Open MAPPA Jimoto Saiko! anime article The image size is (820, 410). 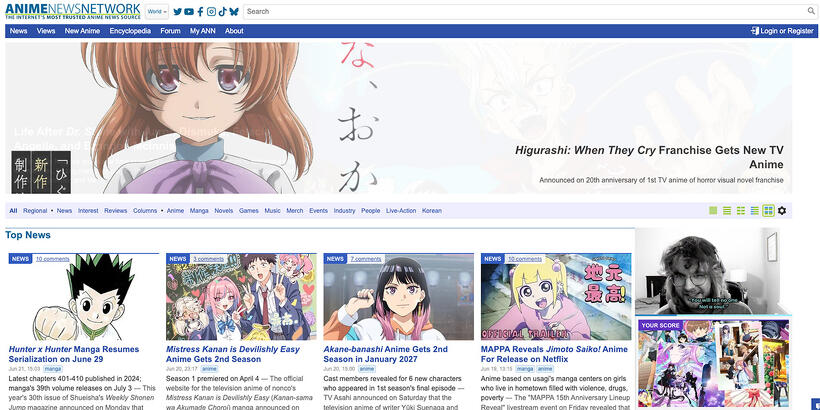[x=554, y=354]
